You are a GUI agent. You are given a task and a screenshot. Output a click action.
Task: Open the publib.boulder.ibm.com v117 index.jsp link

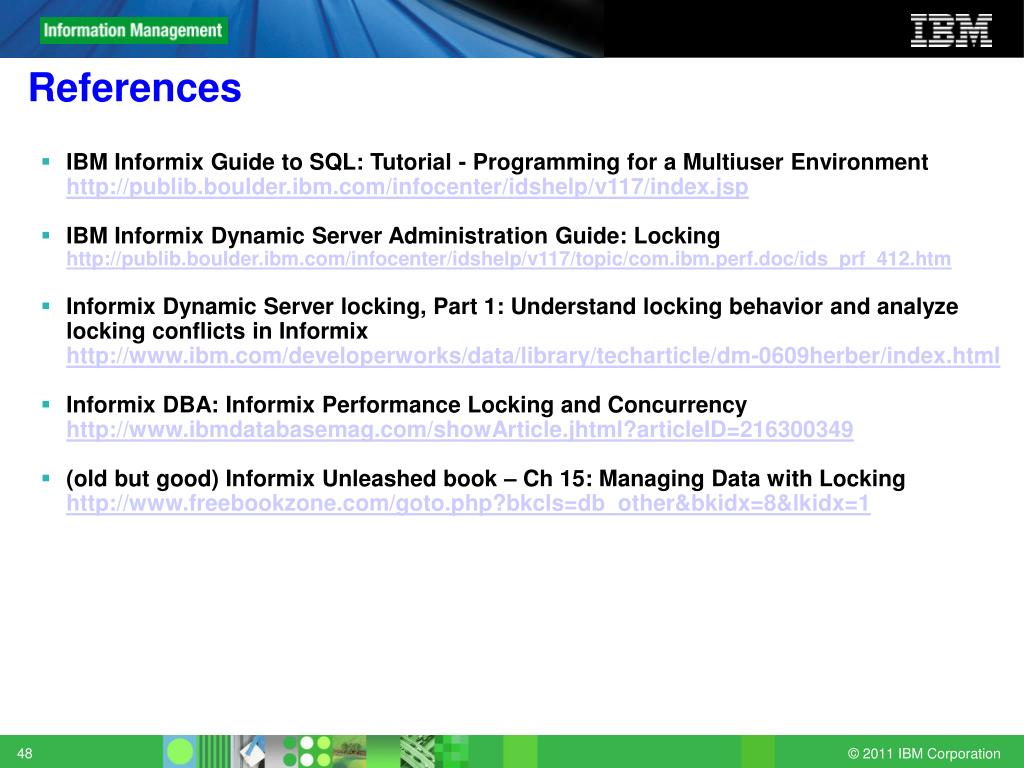(x=407, y=187)
